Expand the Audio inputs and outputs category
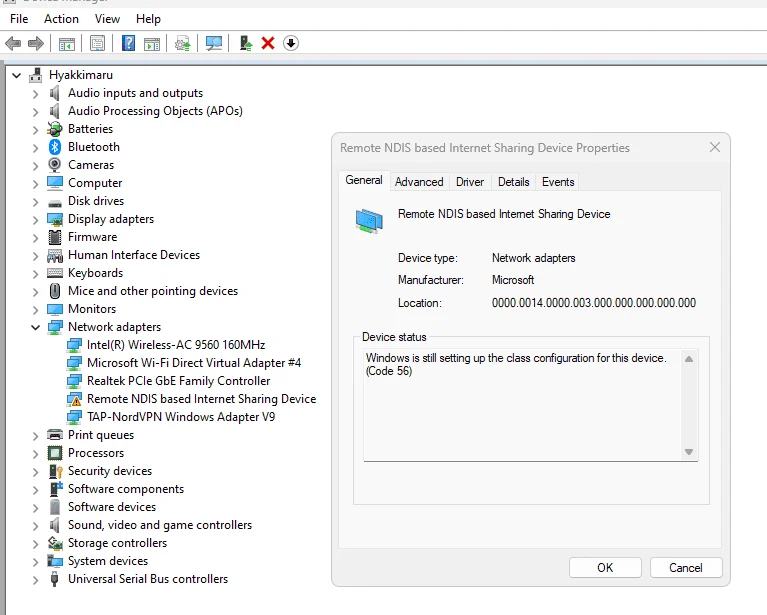767x615 pixels. point(35,93)
